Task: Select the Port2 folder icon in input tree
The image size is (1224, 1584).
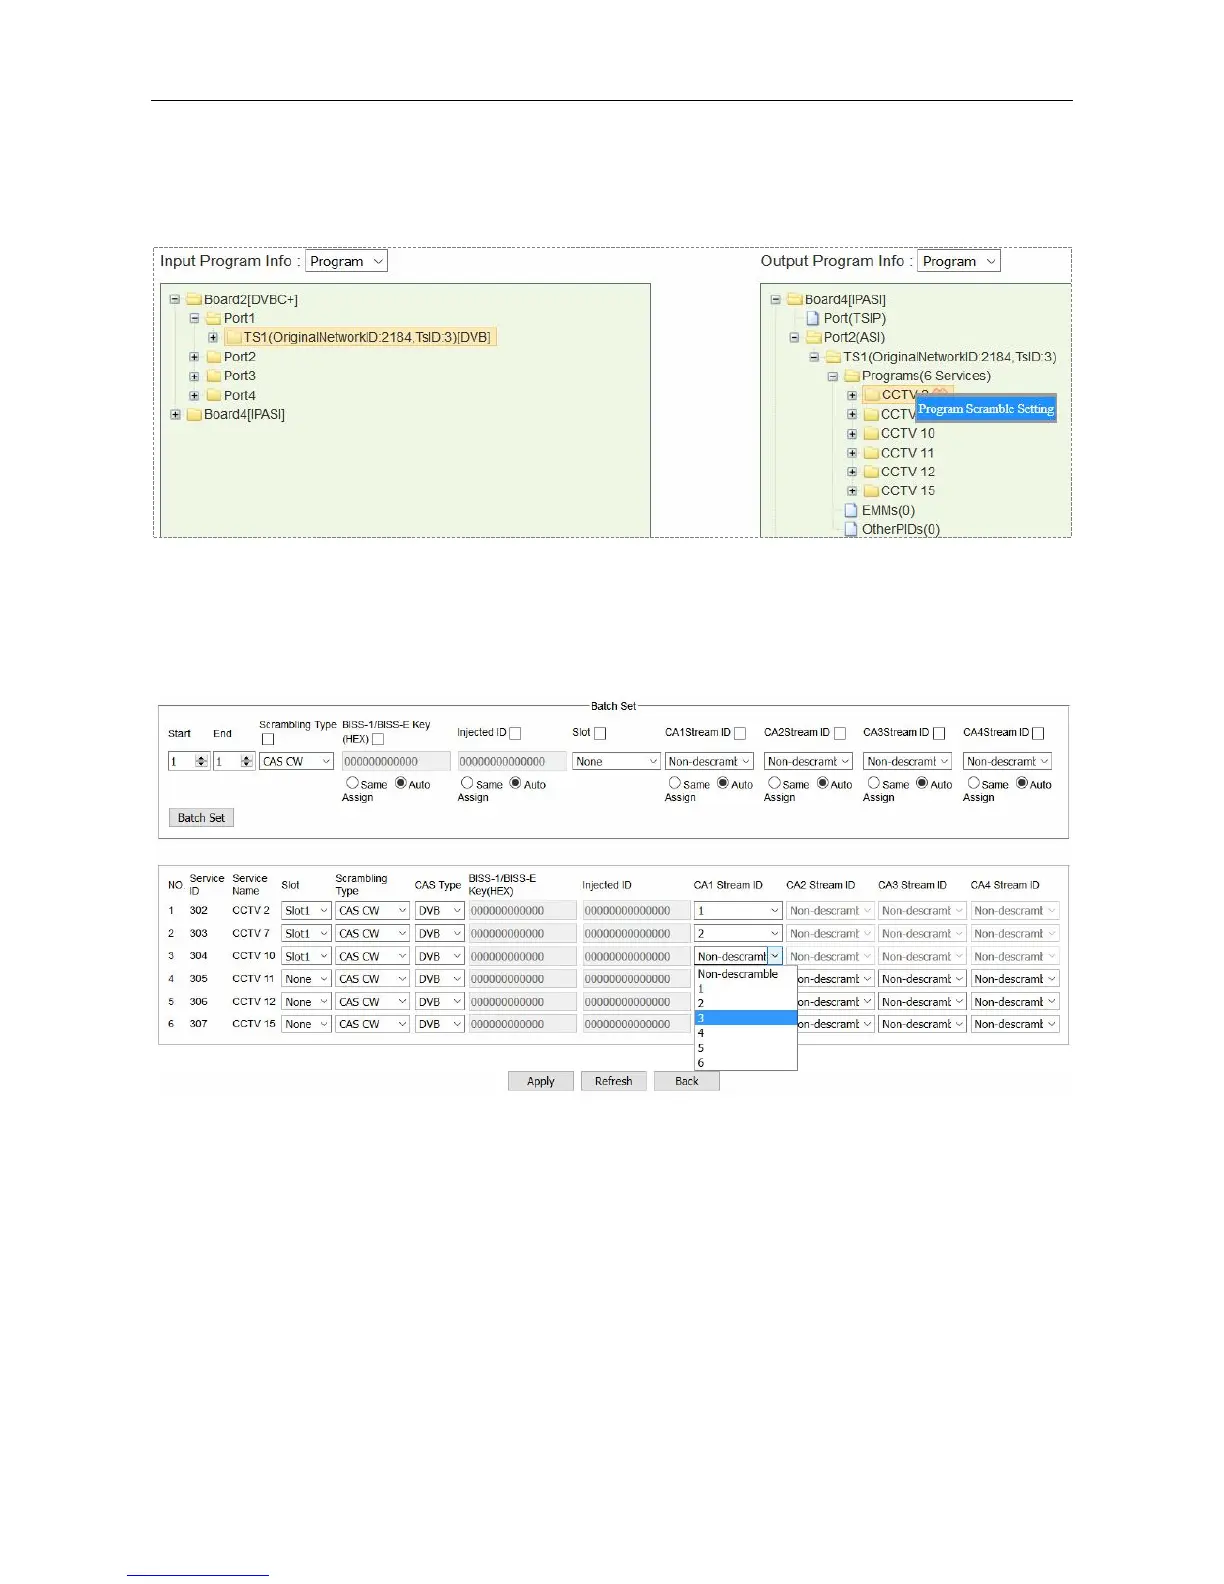Action: [213, 357]
